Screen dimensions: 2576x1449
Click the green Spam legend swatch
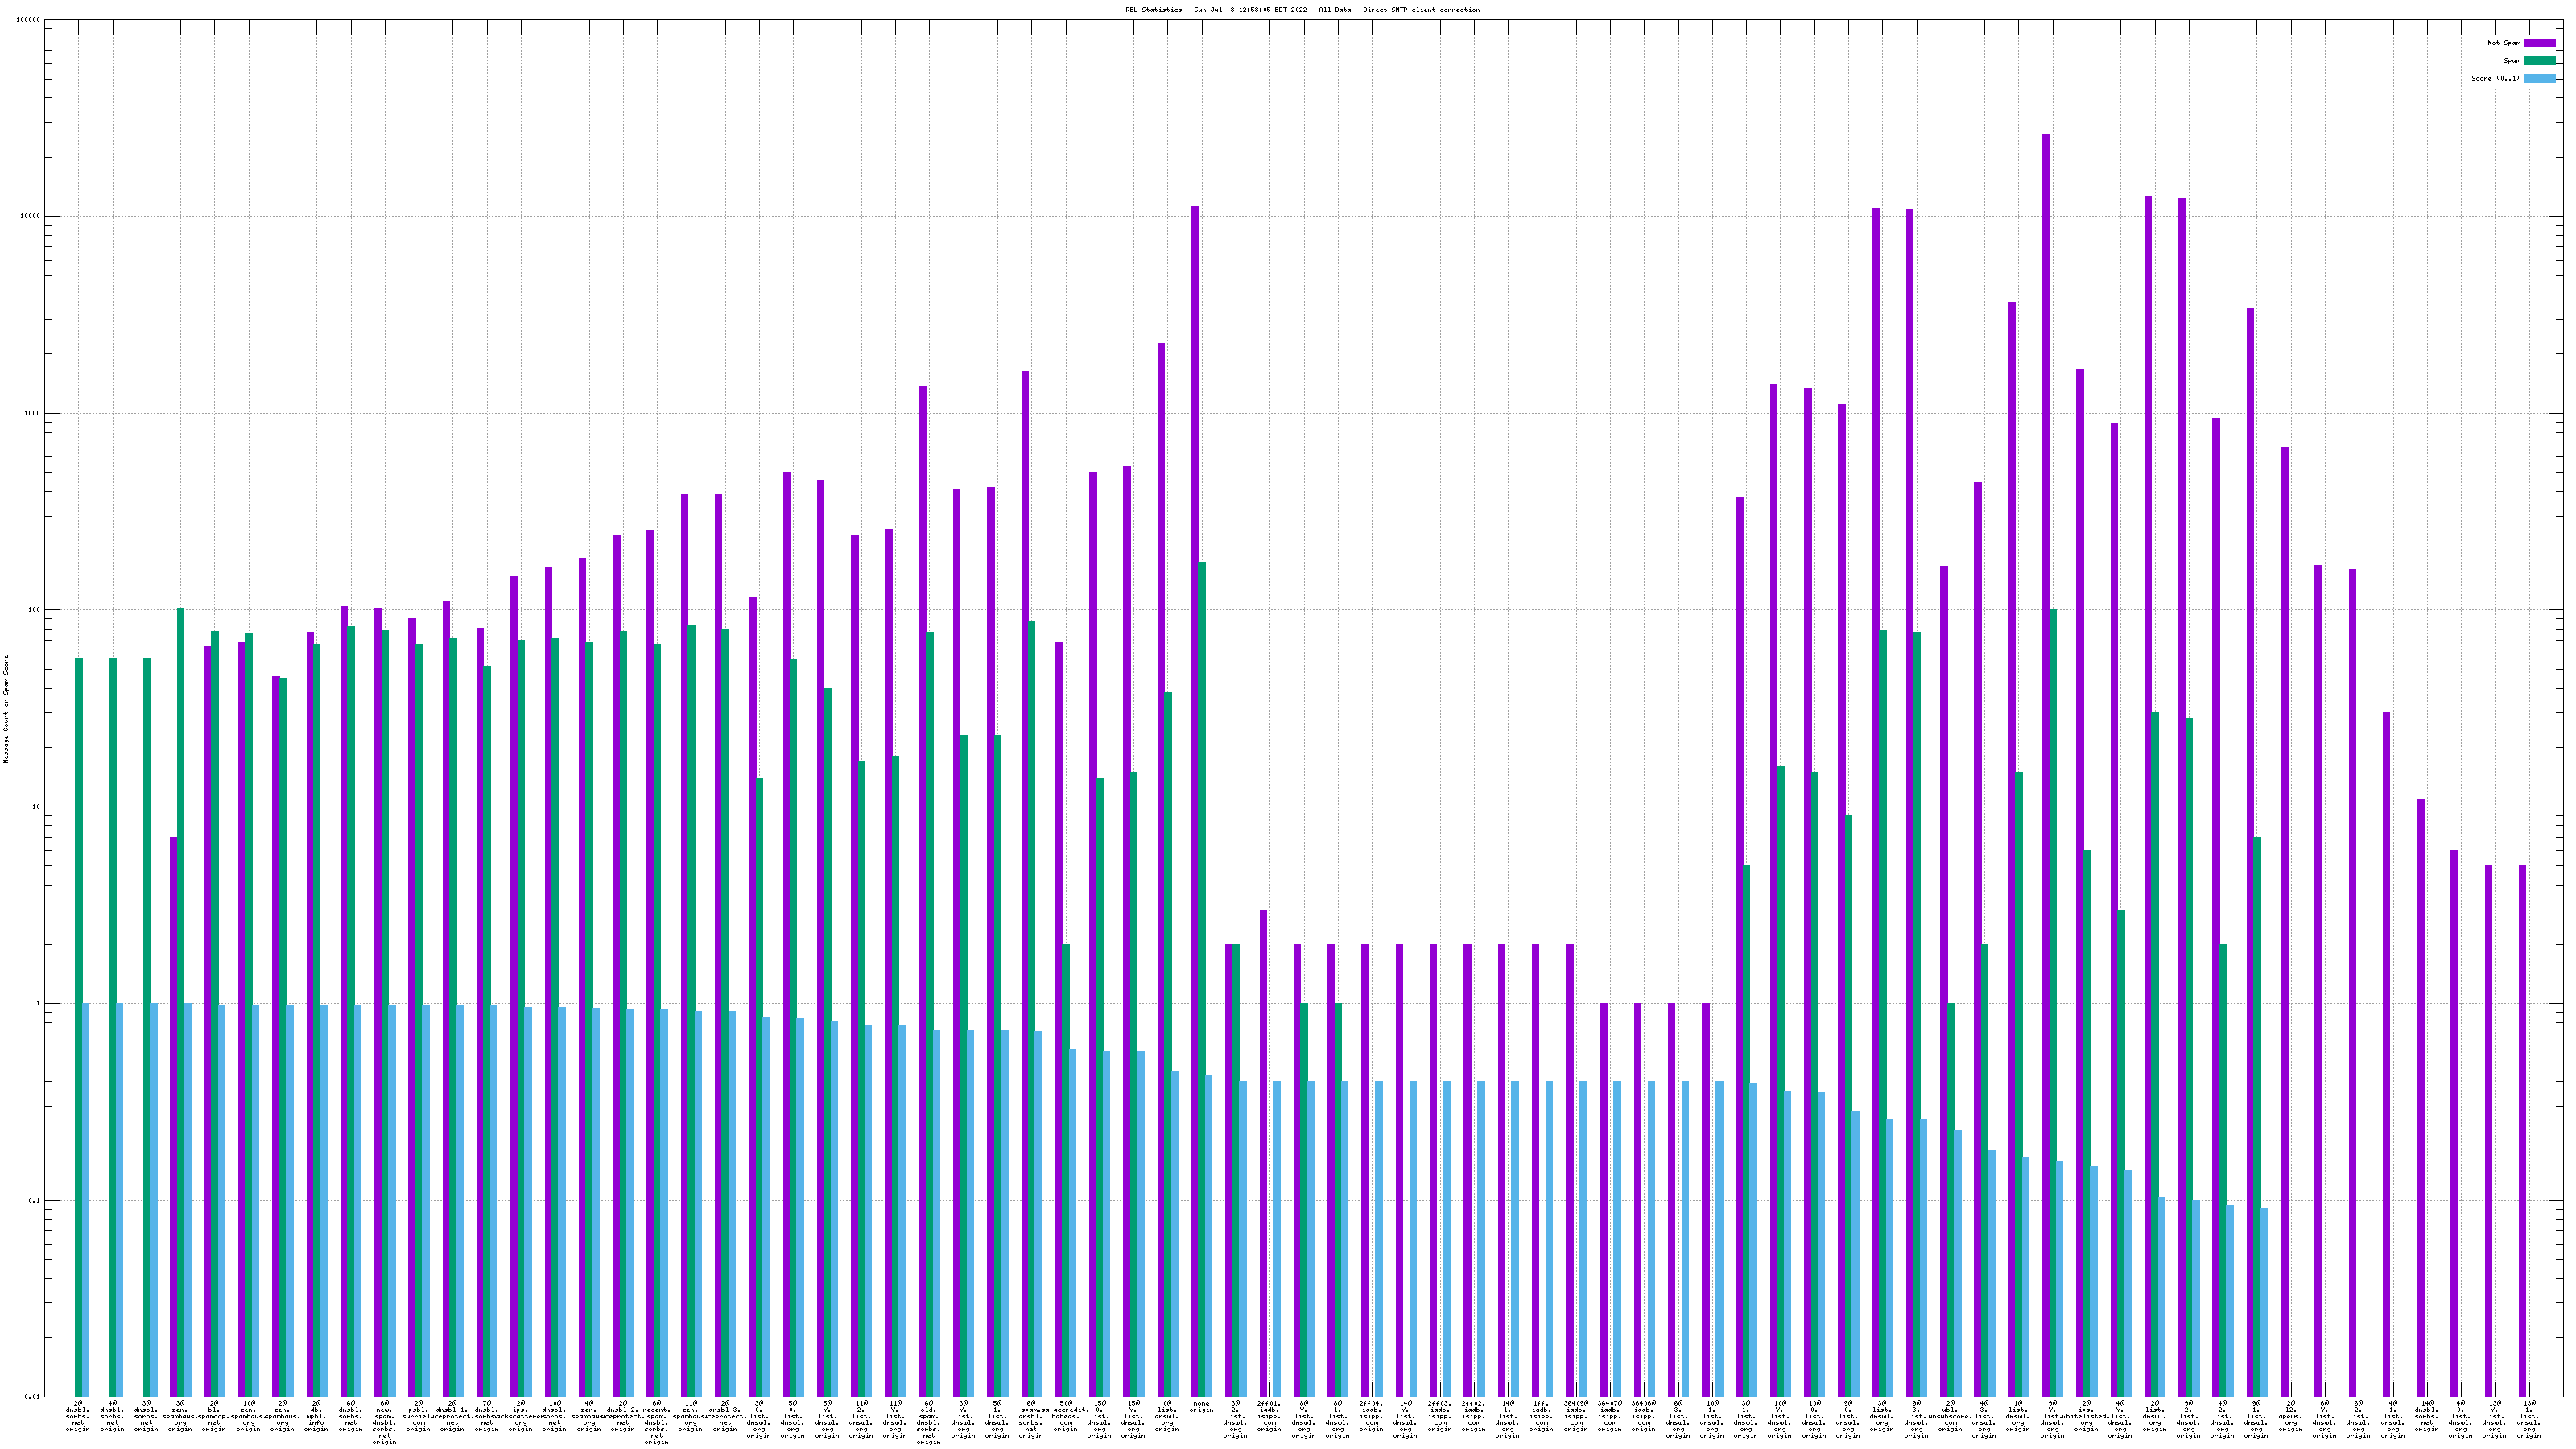(x=2539, y=61)
